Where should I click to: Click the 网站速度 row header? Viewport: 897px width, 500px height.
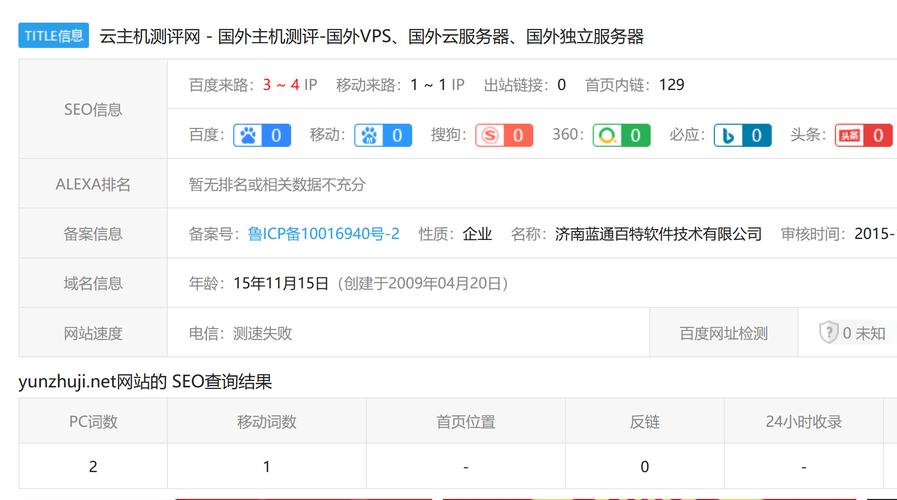pyautogui.click(x=93, y=333)
